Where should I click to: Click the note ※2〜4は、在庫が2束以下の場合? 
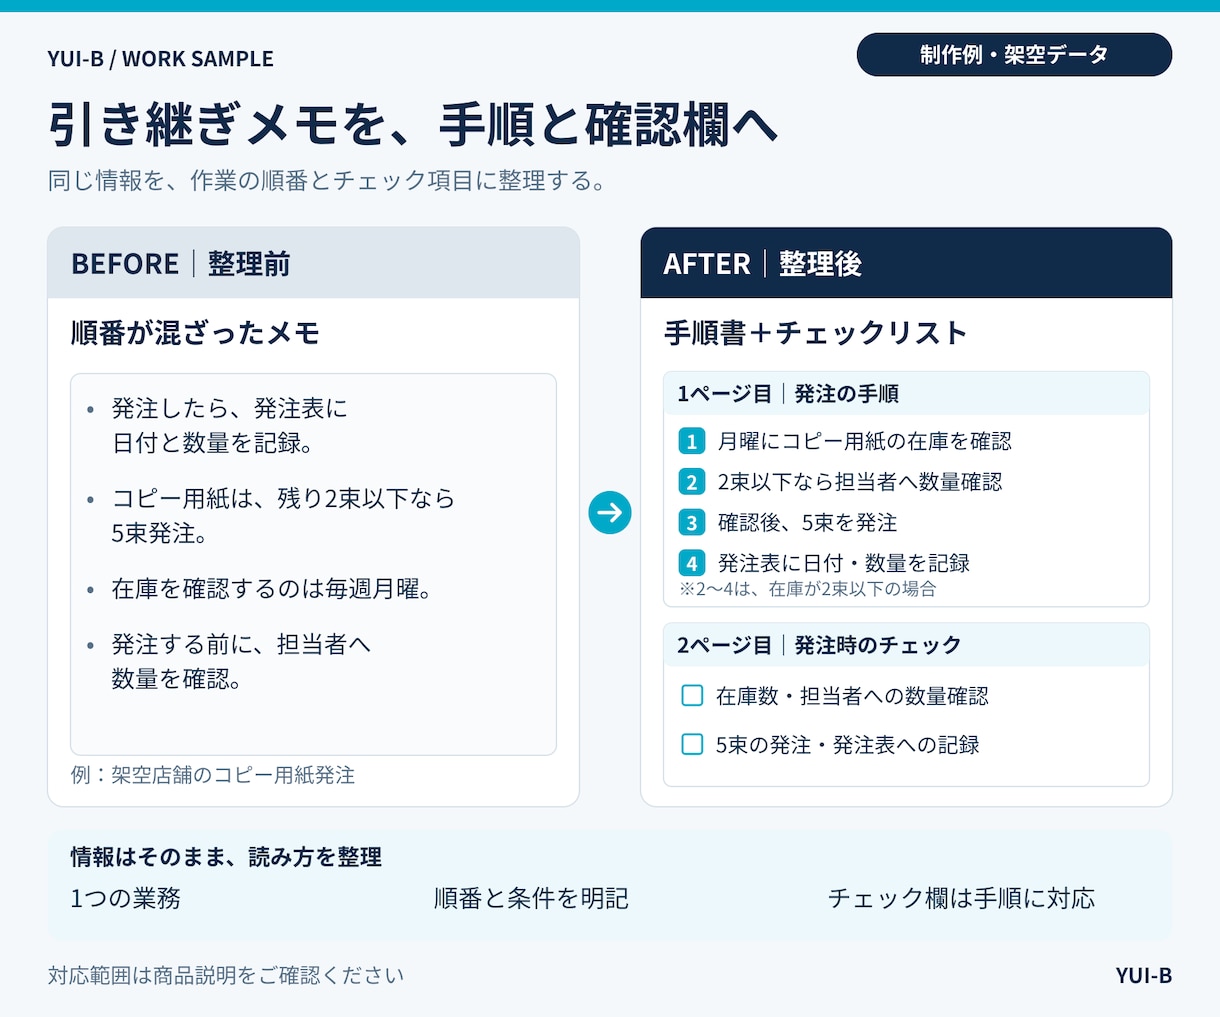[x=808, y=589]
